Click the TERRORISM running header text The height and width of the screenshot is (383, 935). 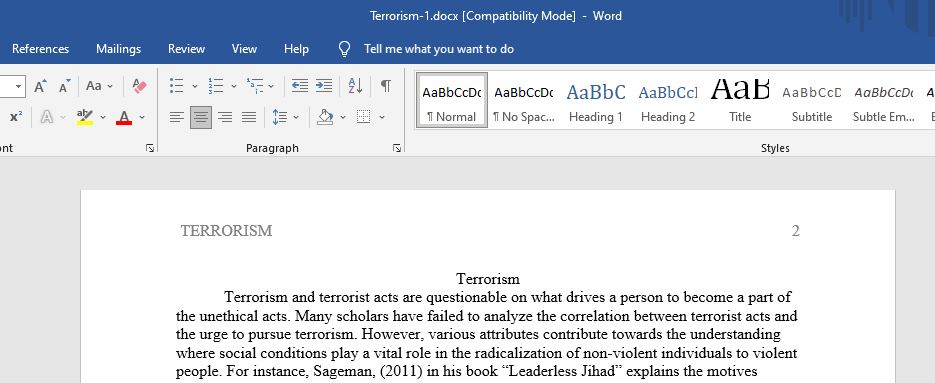(x=227, y=231)
